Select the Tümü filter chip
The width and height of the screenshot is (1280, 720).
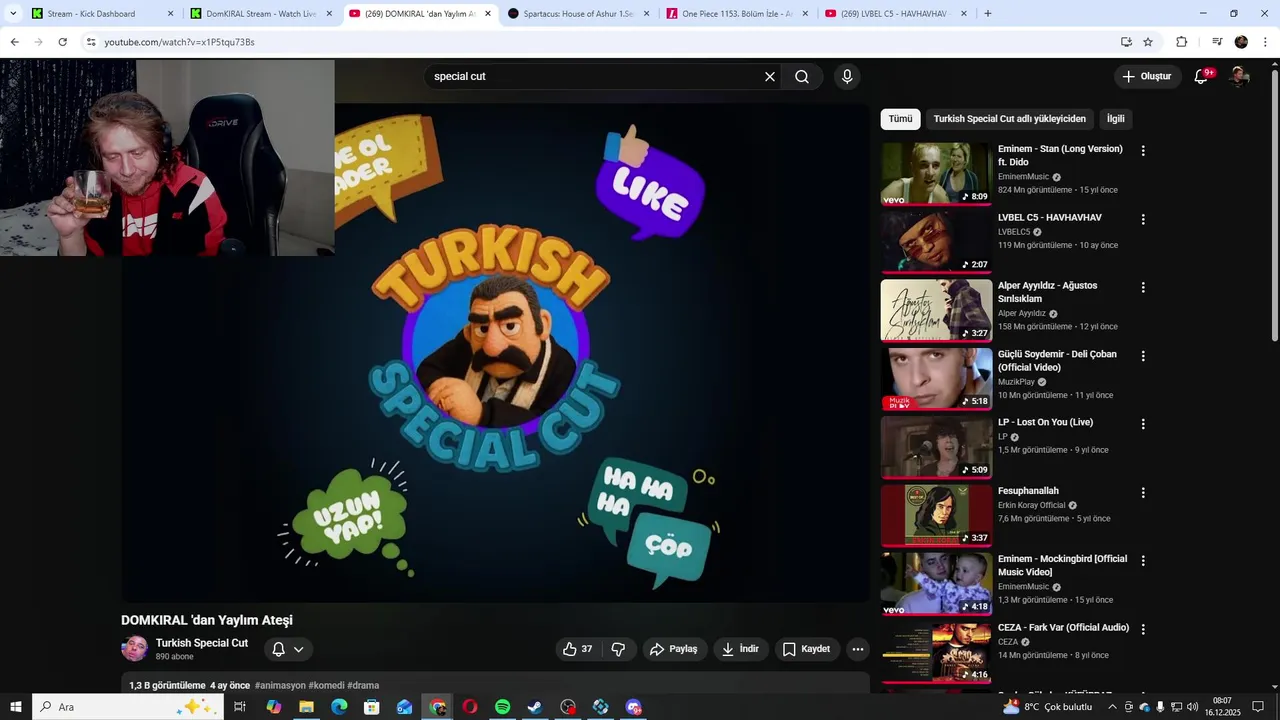(x=900, y=119)
